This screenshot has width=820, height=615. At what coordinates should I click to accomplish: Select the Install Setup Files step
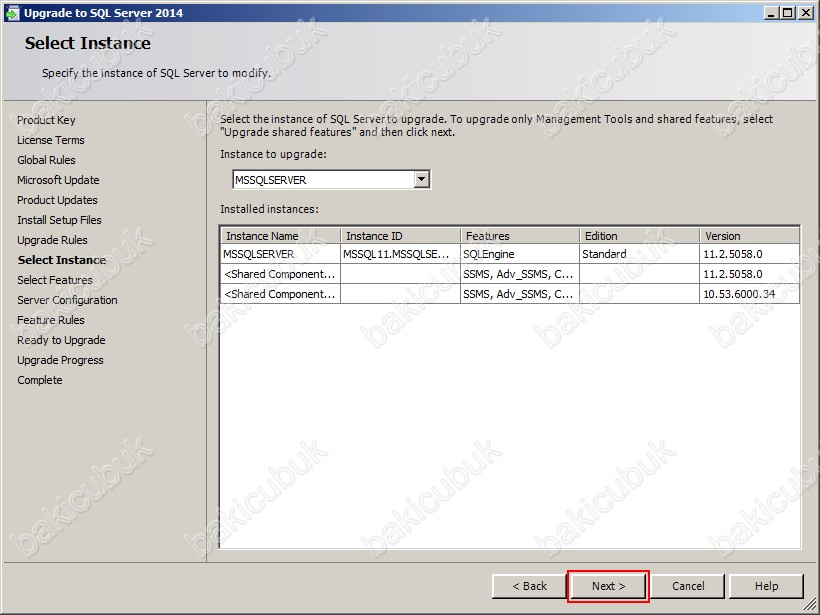[59, 220]
